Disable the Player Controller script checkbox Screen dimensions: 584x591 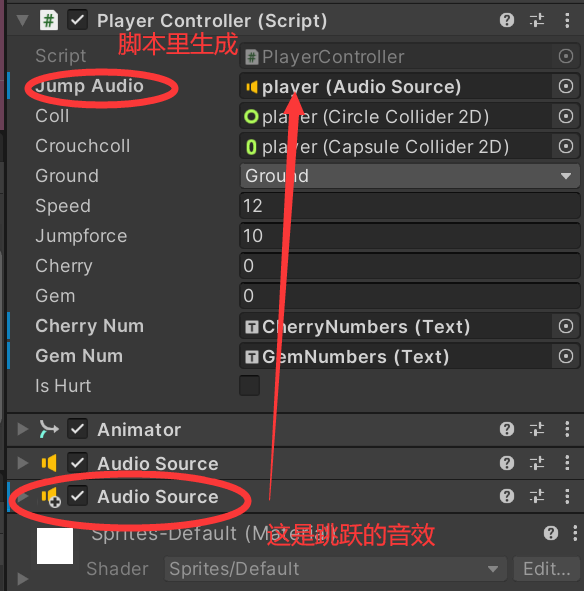(x=77, y=20)
